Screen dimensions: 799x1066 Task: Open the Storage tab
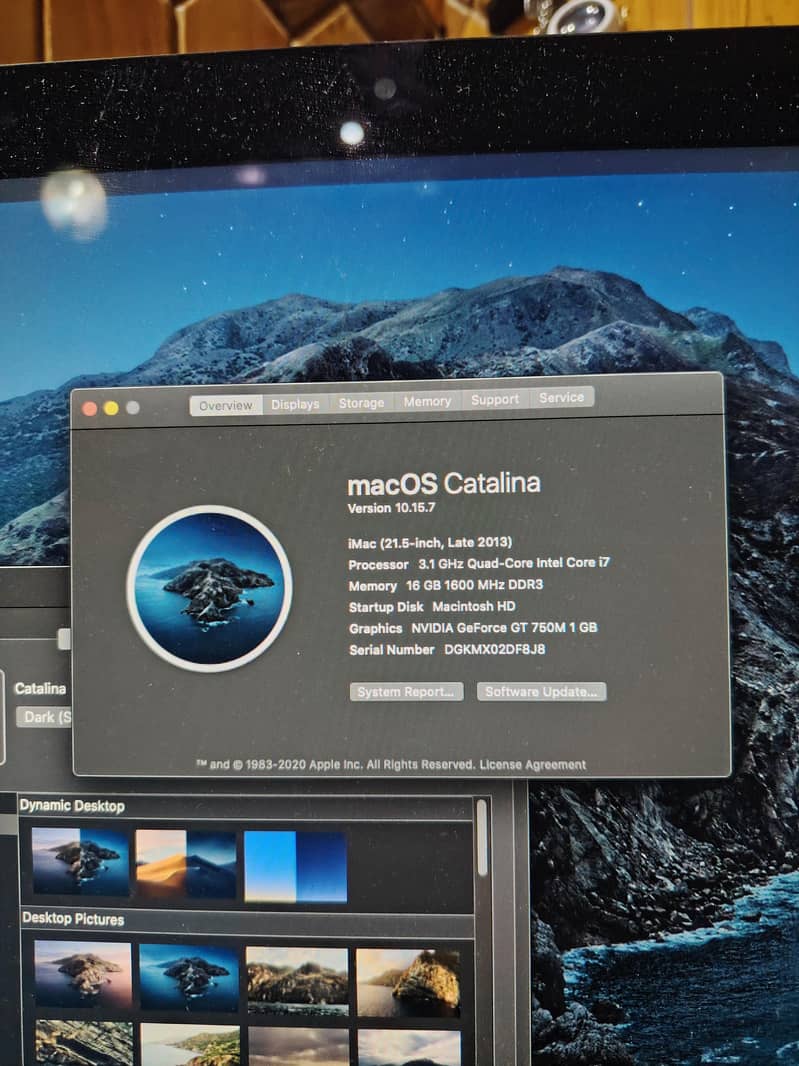[x=361, y=402]
